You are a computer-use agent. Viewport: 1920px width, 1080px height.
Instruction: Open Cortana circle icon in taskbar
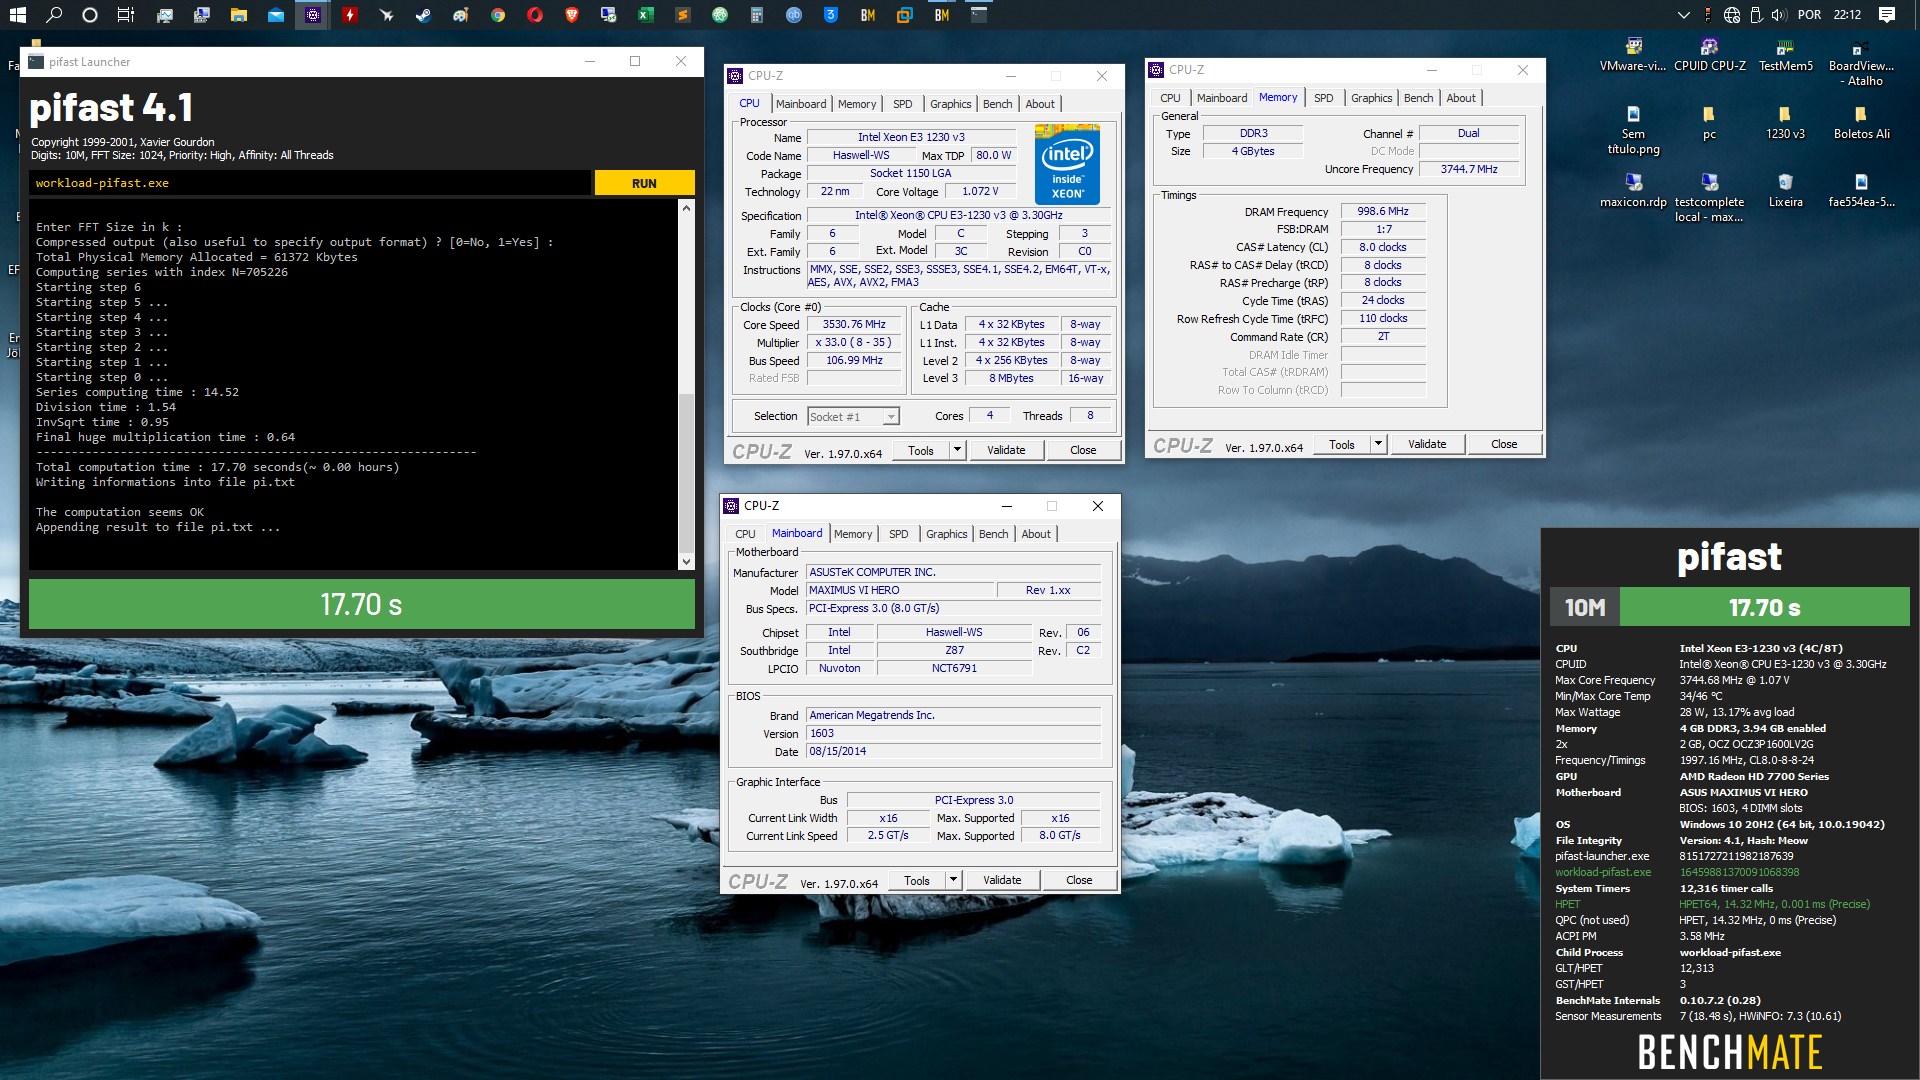tap(90, 15)
